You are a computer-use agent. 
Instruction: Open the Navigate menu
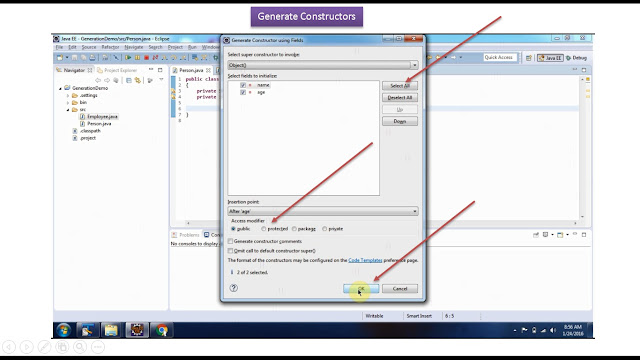point(133,47)
